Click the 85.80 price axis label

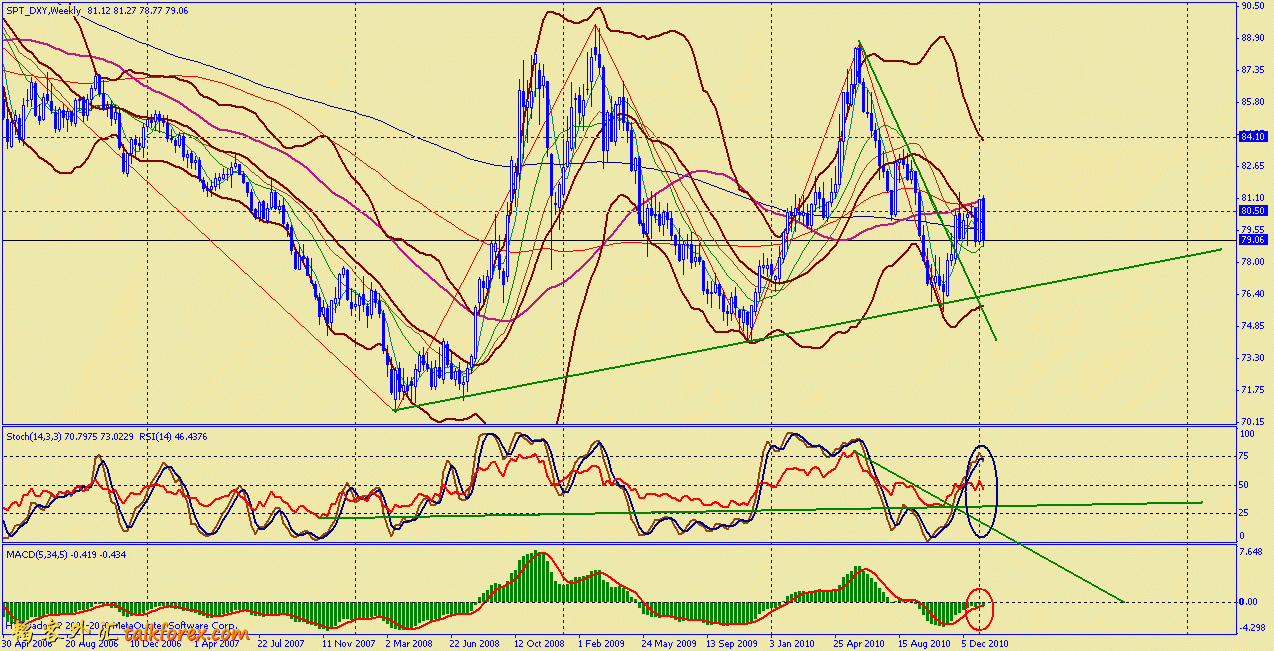pyautogui.click(x=1253, y=102)
